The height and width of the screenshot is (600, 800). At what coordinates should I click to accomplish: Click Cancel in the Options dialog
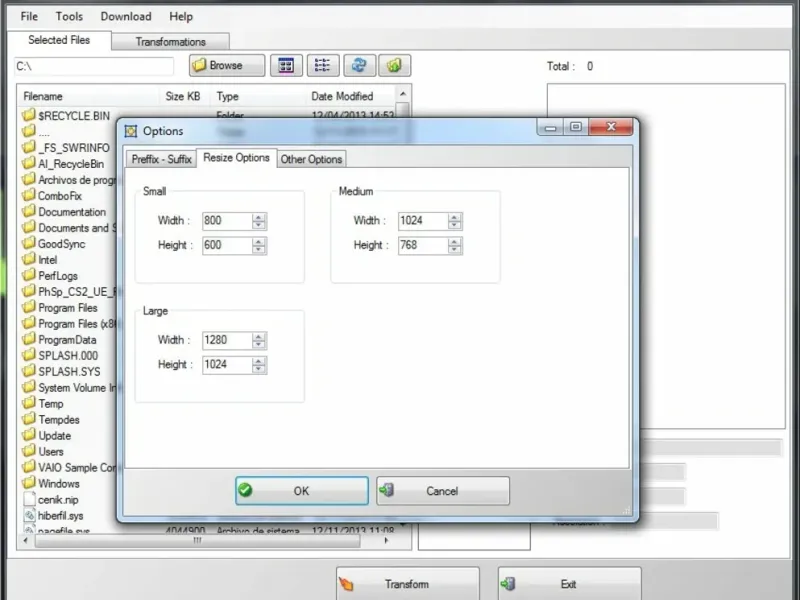[x=442, y=491]
